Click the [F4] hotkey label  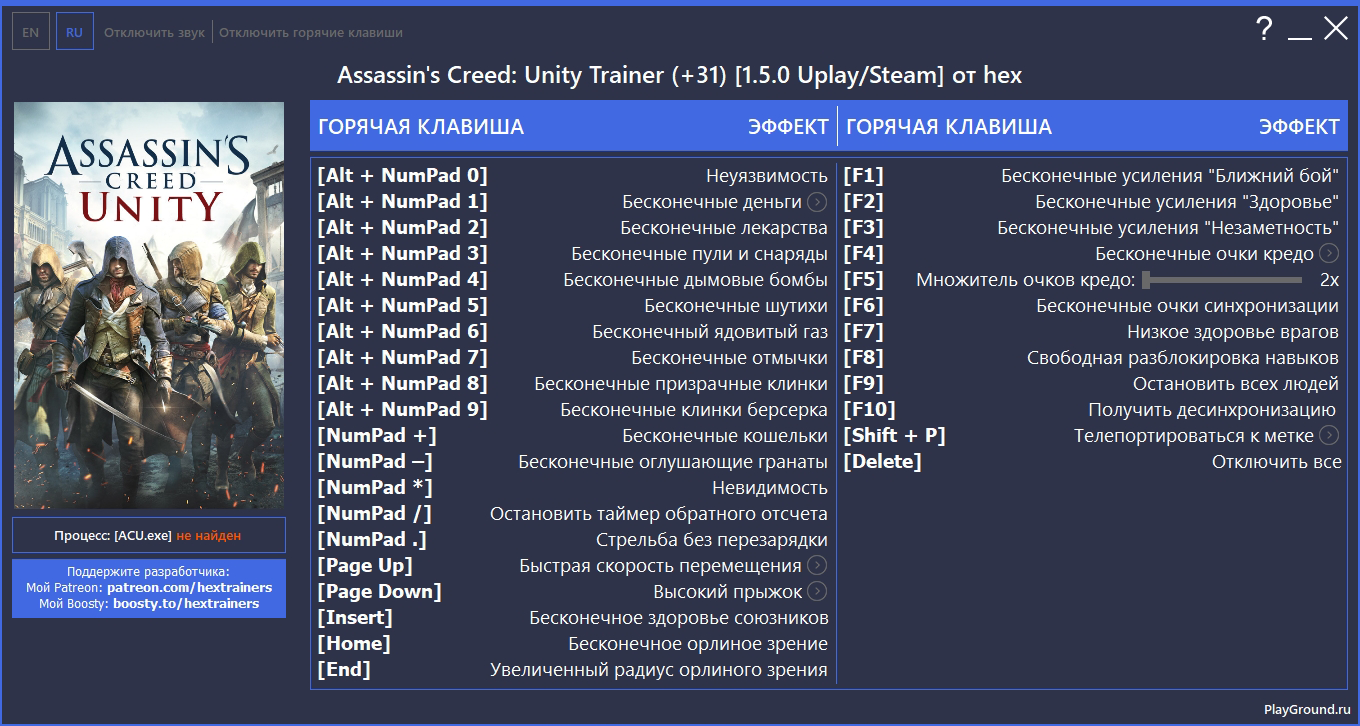pyautogui.click(x=864, y=254)
